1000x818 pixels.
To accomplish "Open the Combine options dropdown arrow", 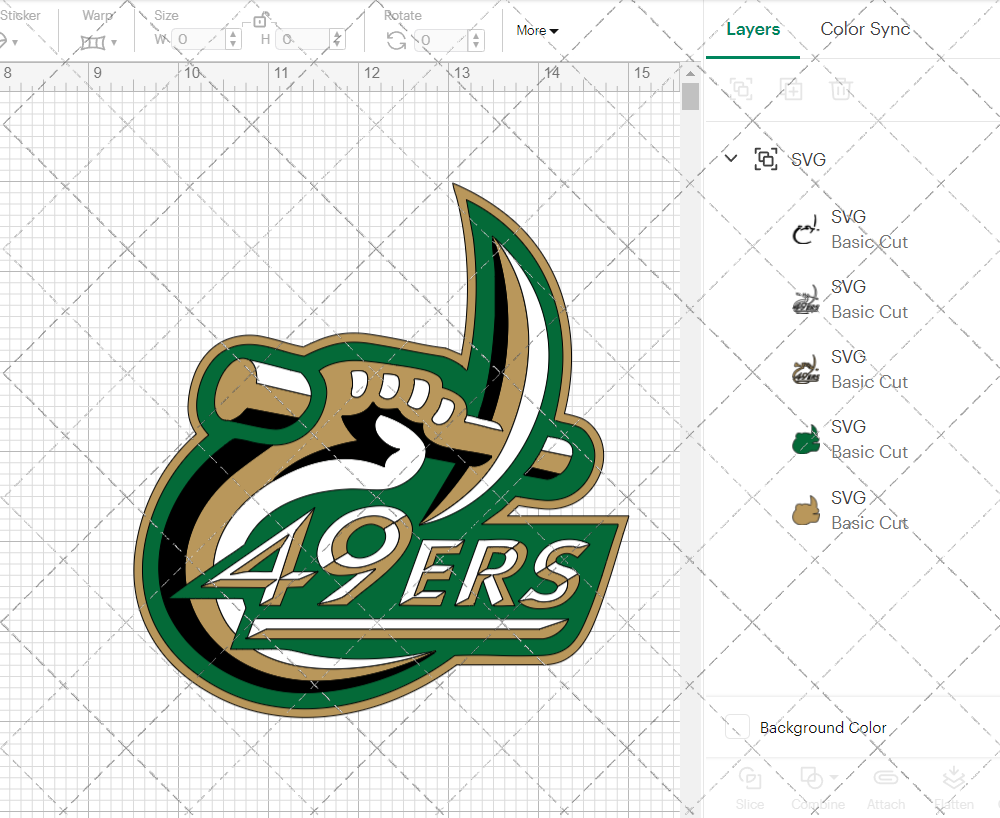I will point(833,777).
